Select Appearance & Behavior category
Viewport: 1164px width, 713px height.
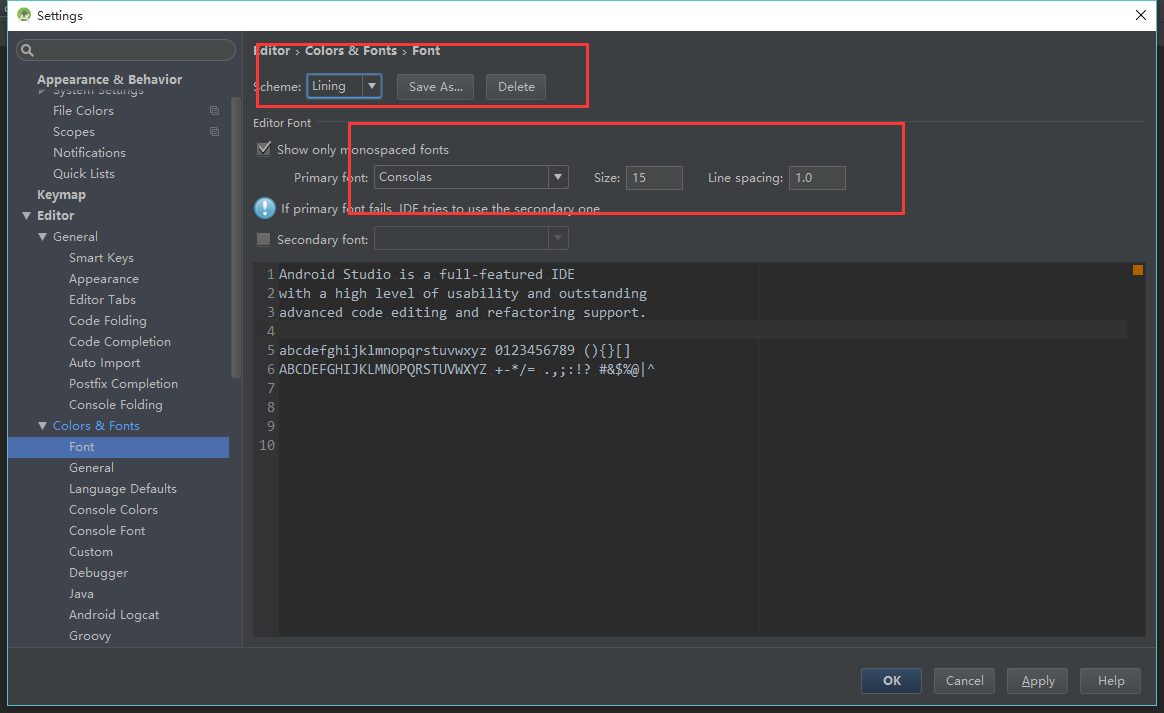[x=109, y=79]
